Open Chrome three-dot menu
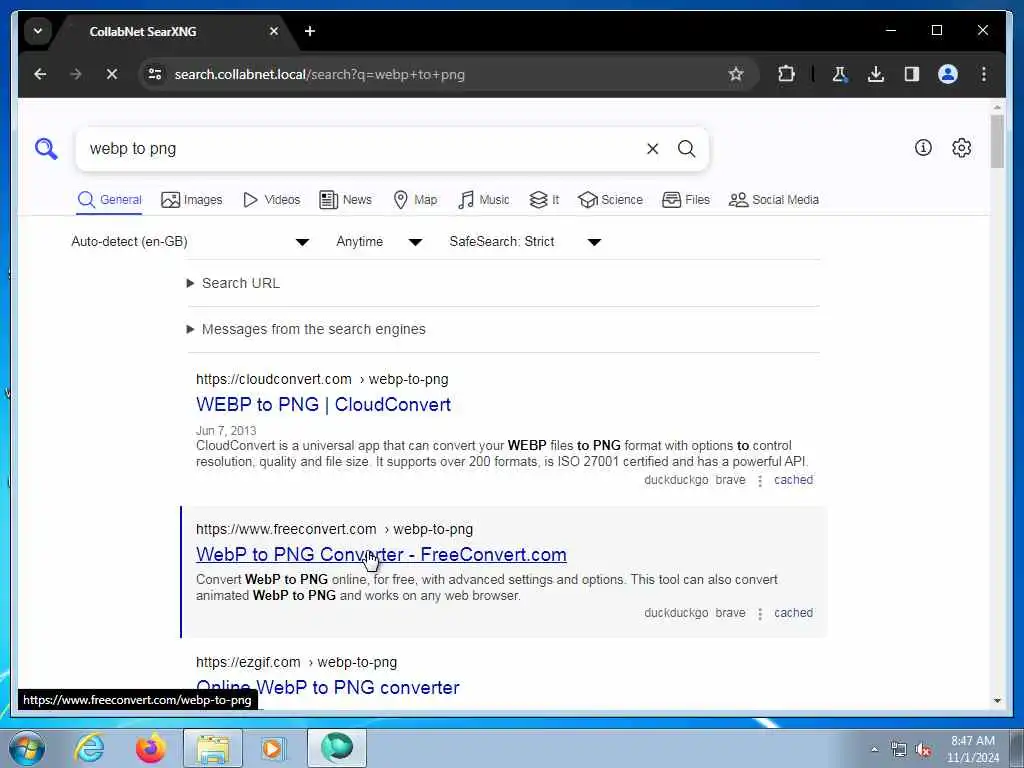Screen dimensions: 1024x768 [984, 74]
